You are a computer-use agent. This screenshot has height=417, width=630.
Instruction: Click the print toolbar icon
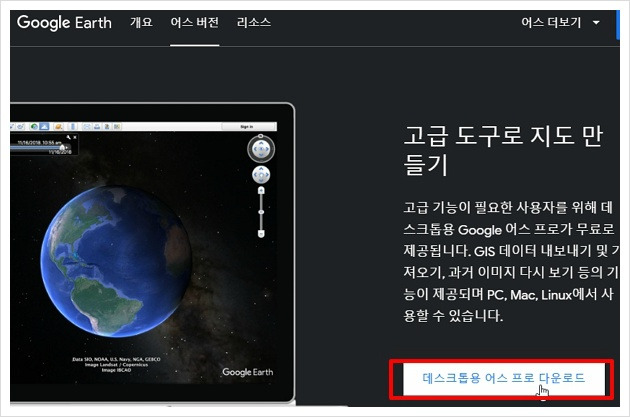[97, 127]
